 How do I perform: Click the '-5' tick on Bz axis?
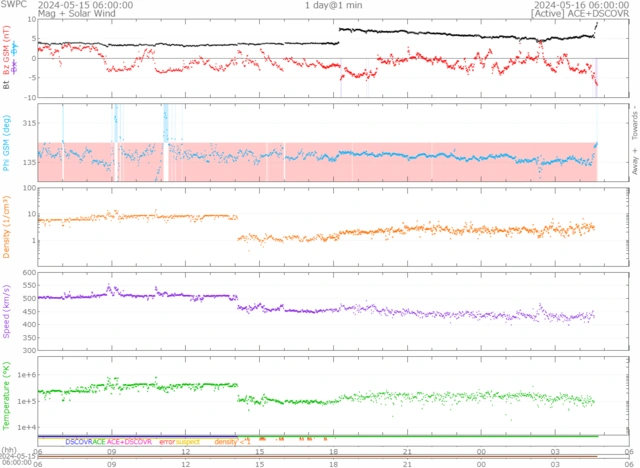[x=33, y=78]
